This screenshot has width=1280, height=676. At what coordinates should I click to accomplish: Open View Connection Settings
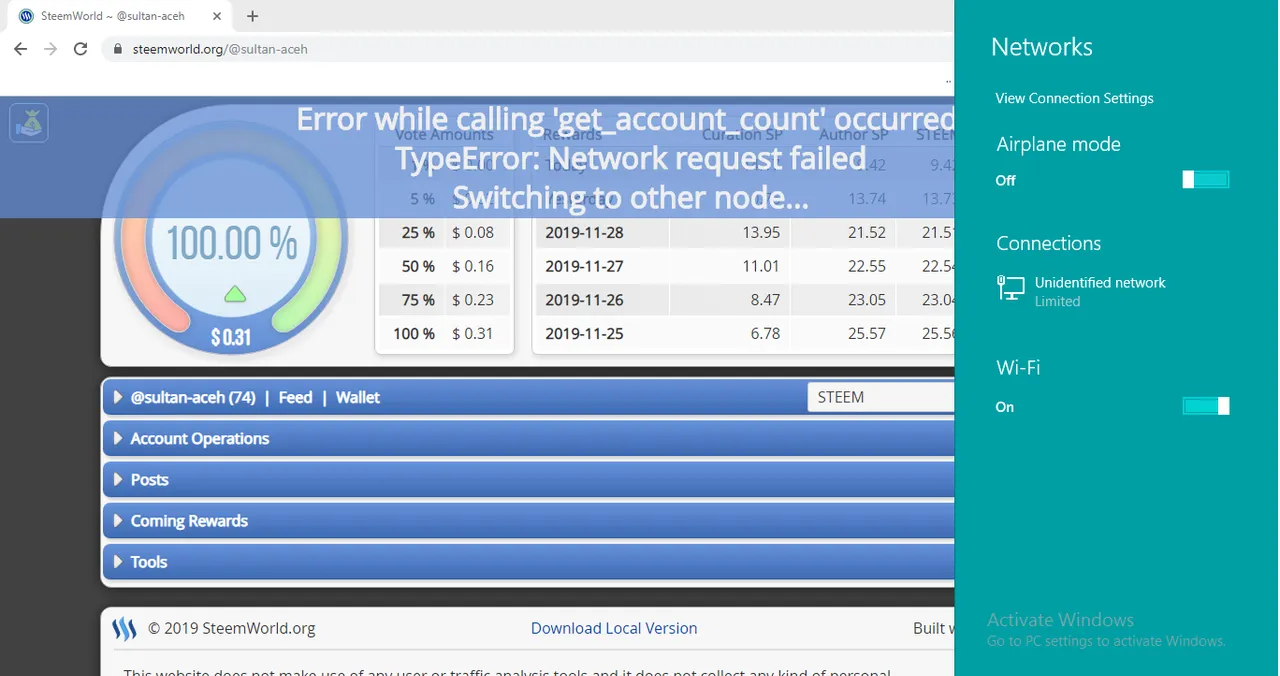[x=1074, y=98]
